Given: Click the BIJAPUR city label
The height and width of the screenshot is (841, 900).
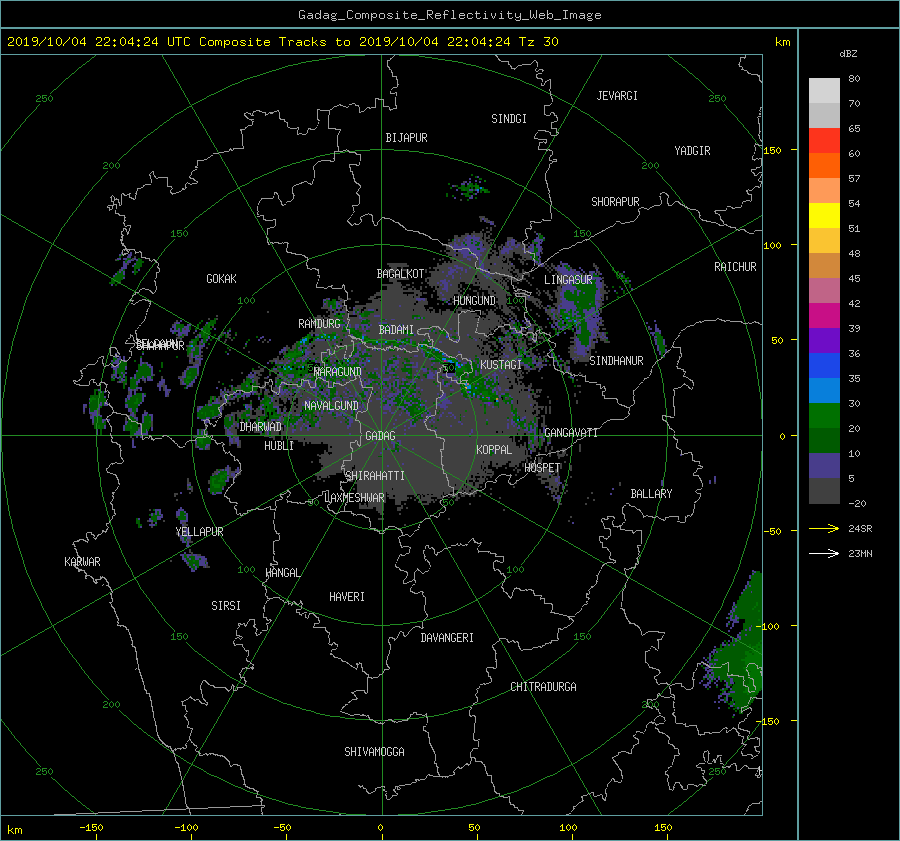Looking at the screenshot, I should [406, 138].
